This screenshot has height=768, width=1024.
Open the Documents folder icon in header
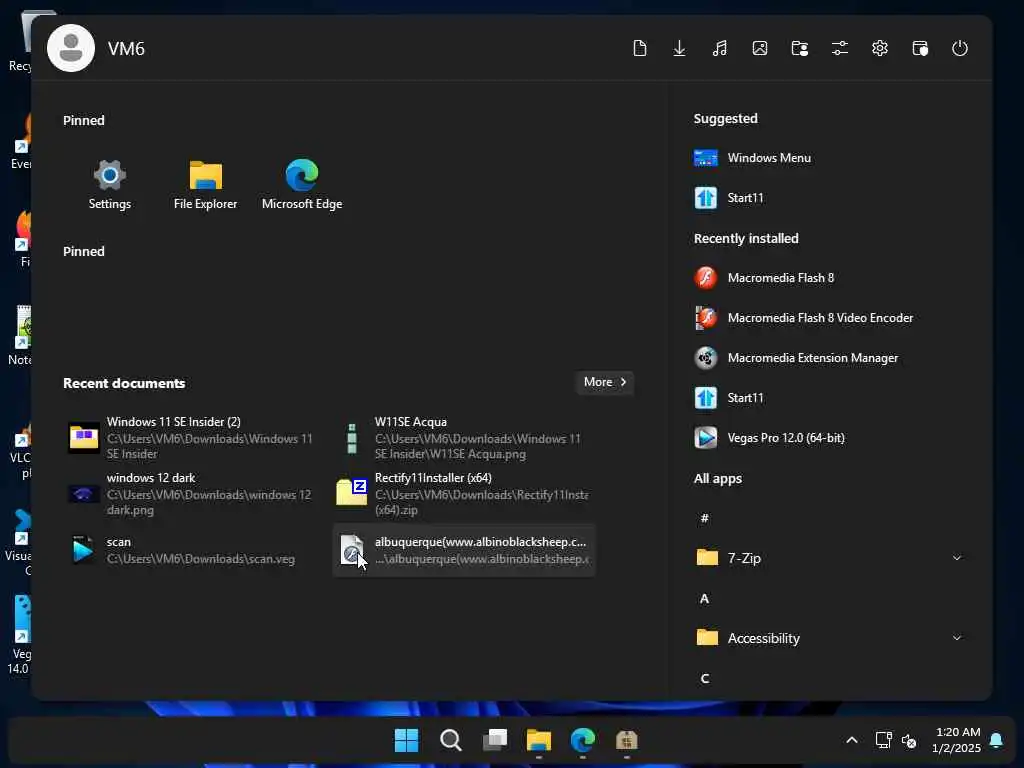[639, 48]
